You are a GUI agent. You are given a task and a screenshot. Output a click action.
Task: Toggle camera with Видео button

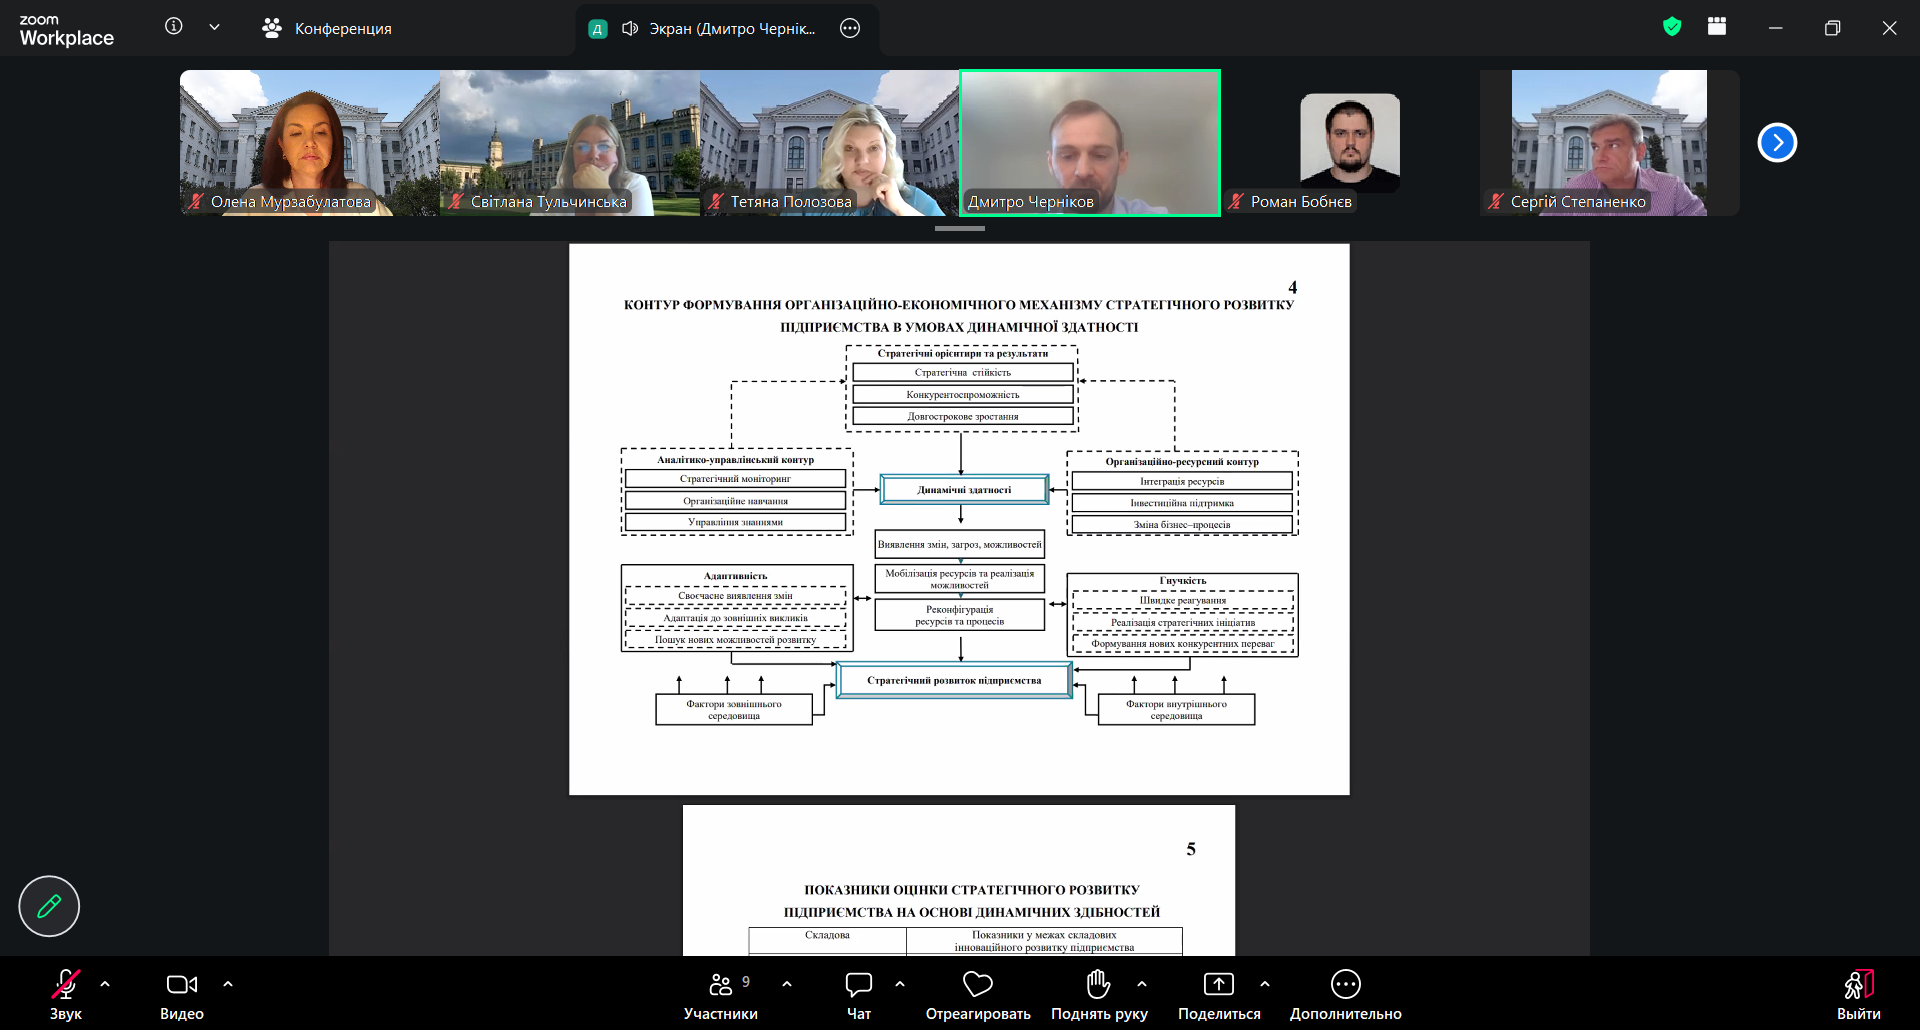[x=182, y=995]
